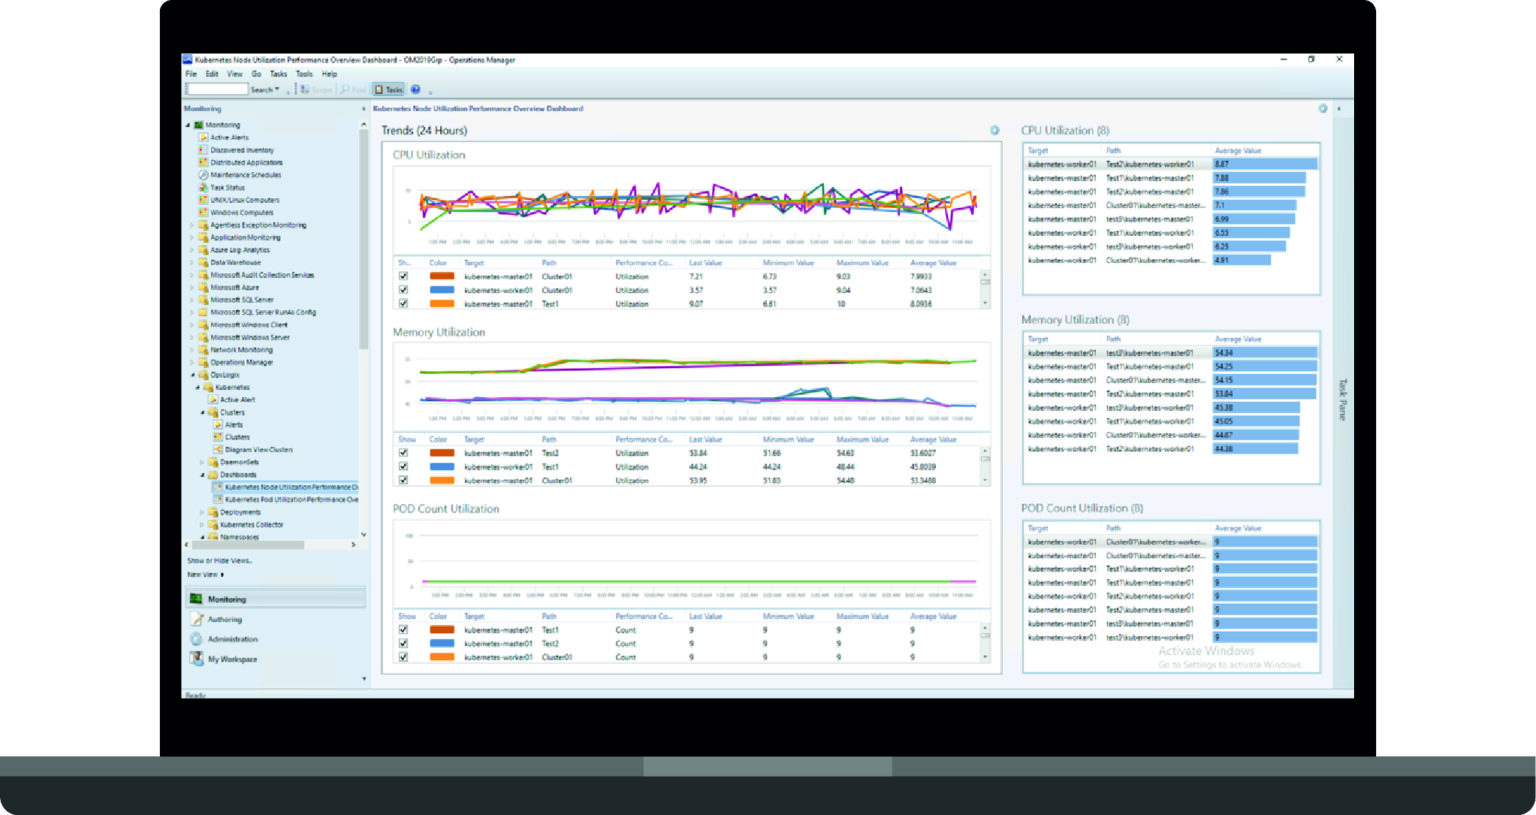1536x815 pixels.
Task: Click Show or Hide Views link
Action: pyautogui.click(x=219, y=561)
